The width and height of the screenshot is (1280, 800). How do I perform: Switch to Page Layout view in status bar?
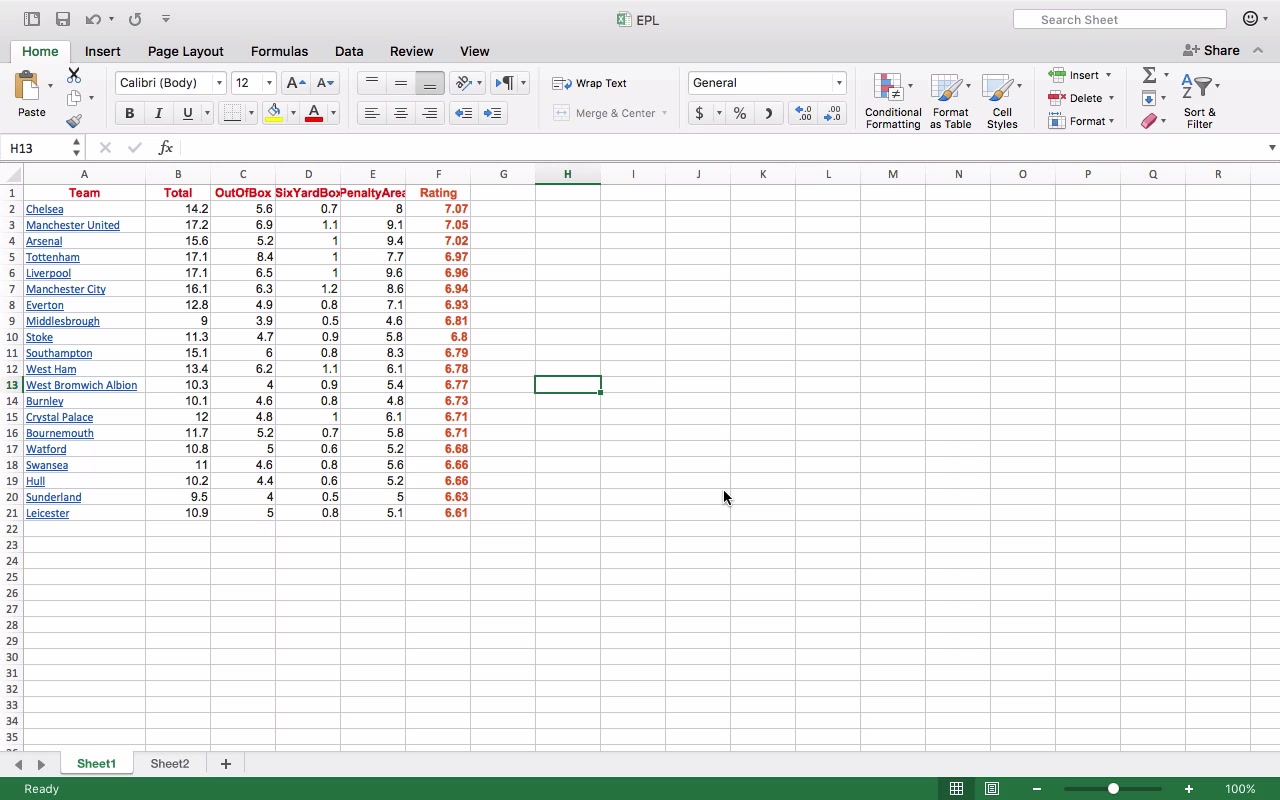(x=992, y=789)
